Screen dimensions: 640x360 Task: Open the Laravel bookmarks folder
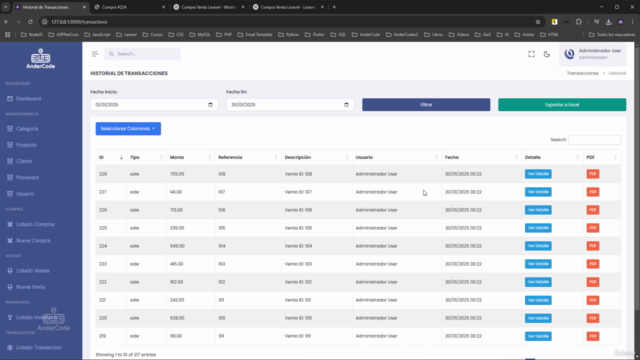point(127,35)
